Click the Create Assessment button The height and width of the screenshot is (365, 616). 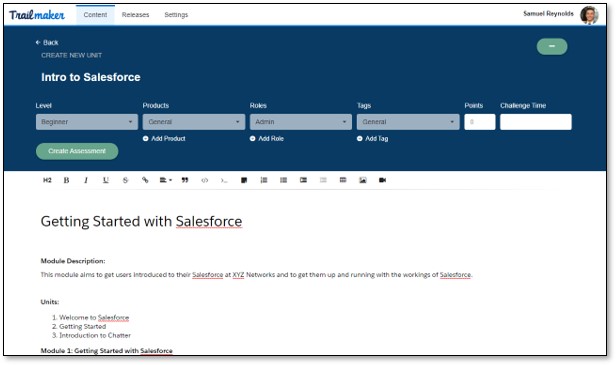point(77,151)
